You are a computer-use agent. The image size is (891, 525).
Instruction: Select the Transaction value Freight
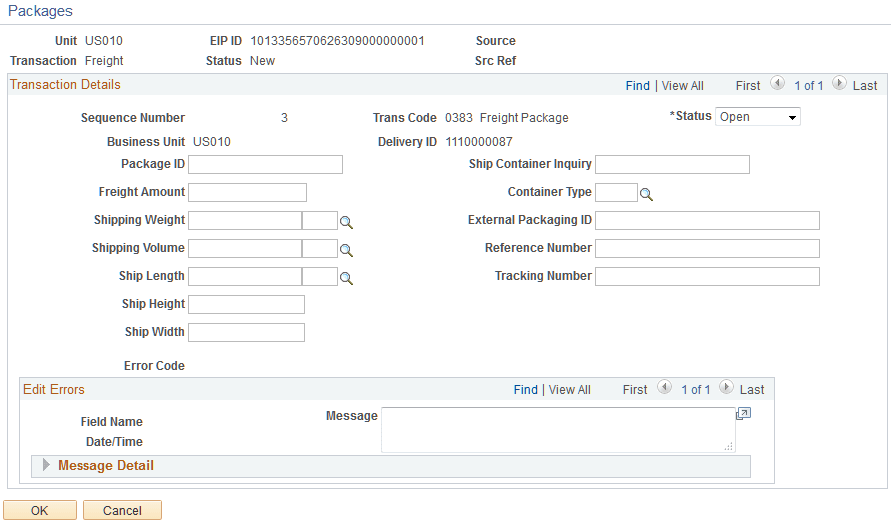point(104,61)
